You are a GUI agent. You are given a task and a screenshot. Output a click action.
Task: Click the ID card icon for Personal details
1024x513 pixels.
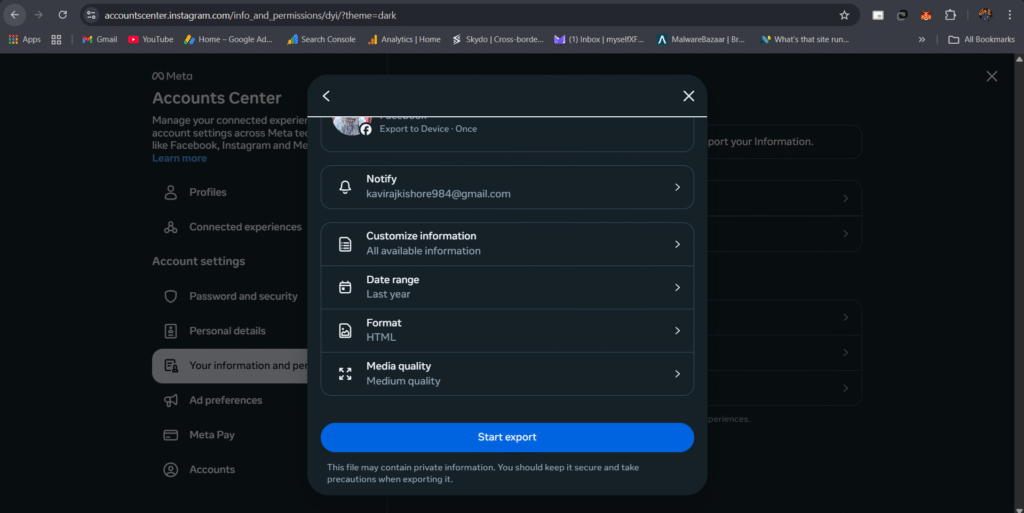(170, 331)
